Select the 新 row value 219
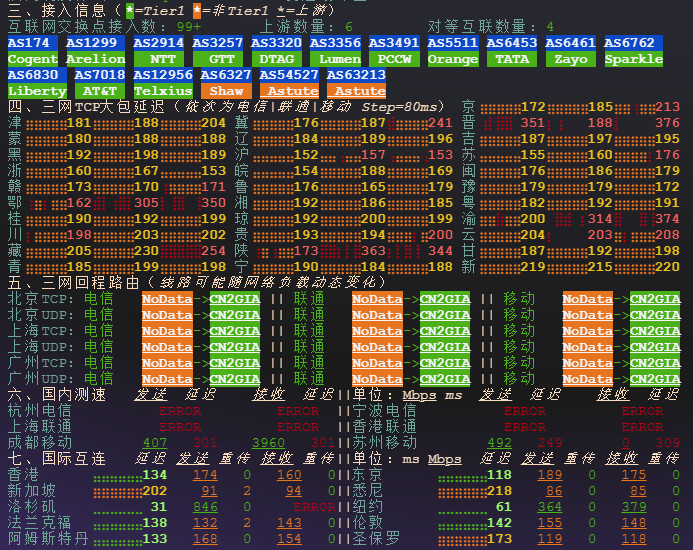Screen dimensions: 693x550 (533, 267)
